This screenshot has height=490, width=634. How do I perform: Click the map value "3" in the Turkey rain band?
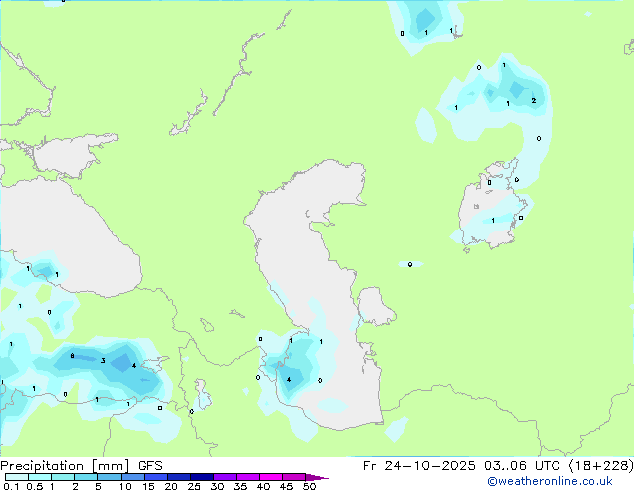(x=103, y=361)
